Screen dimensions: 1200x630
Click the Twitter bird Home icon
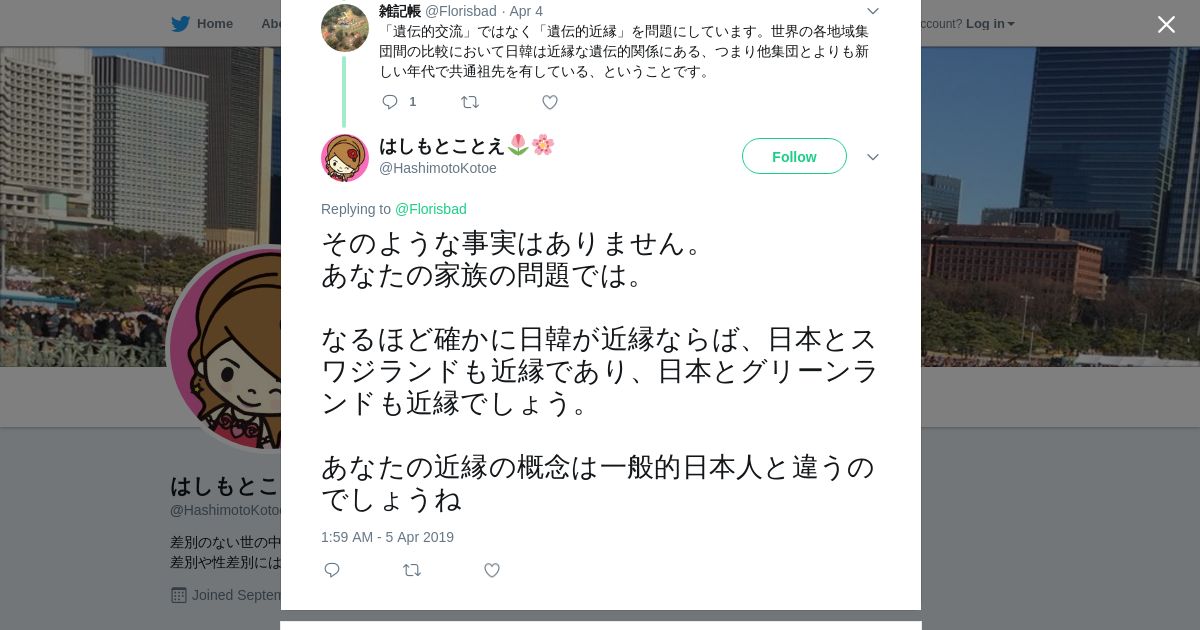[x=180, y=24]
